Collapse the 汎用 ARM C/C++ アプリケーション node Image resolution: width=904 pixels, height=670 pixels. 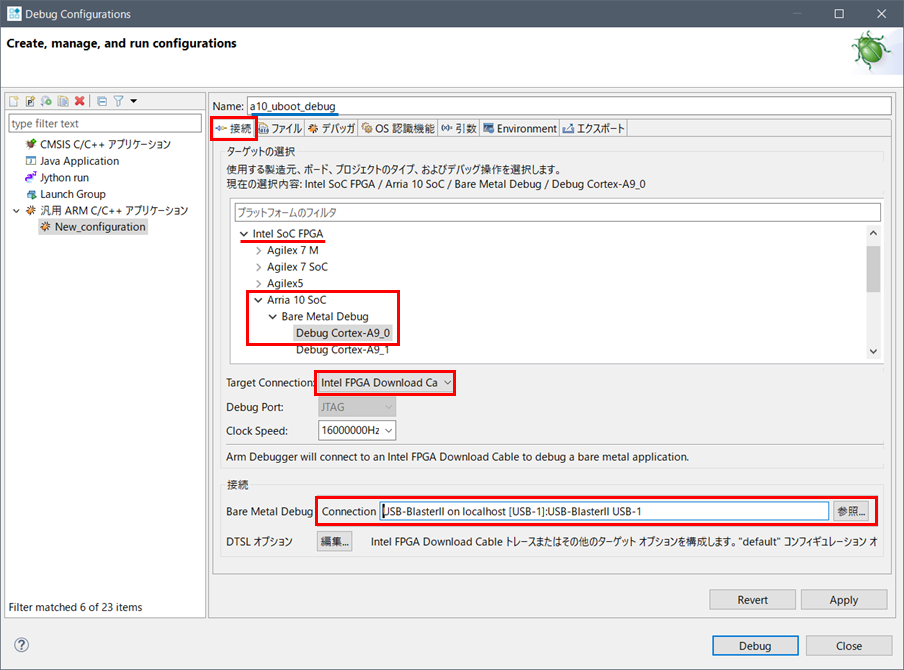pos(15,211)
